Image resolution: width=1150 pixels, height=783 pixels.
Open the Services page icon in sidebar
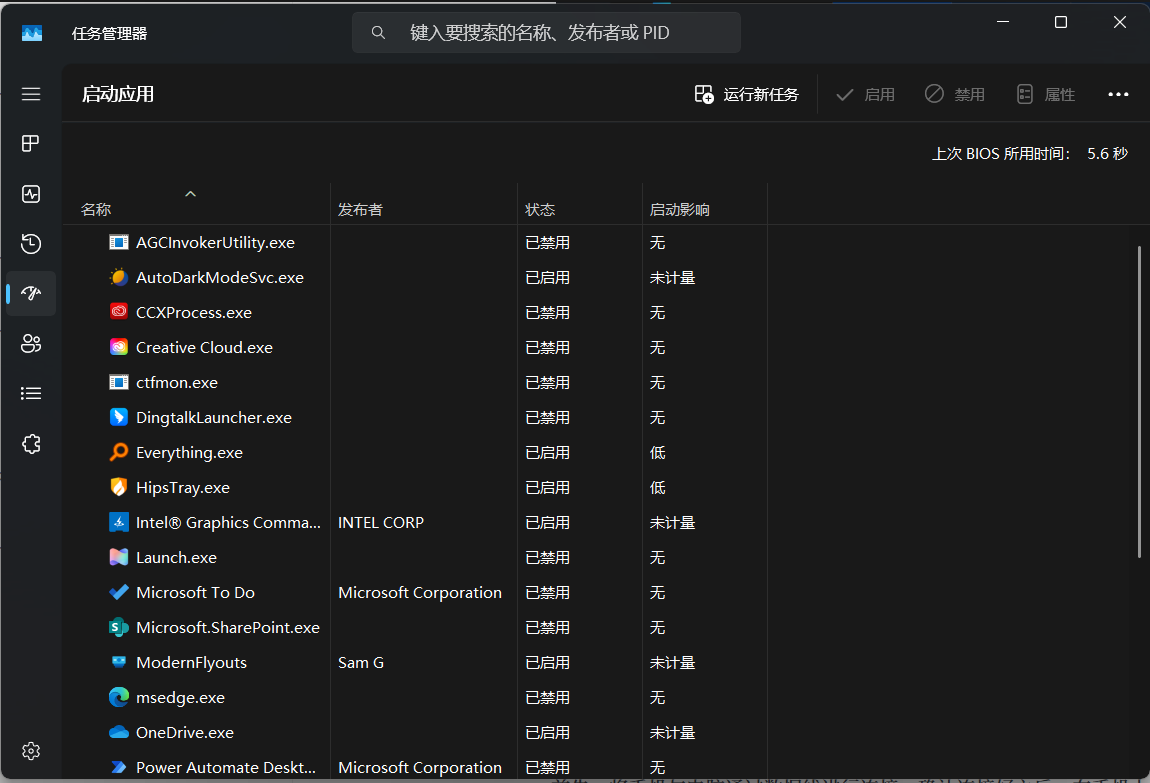point(31,444)
